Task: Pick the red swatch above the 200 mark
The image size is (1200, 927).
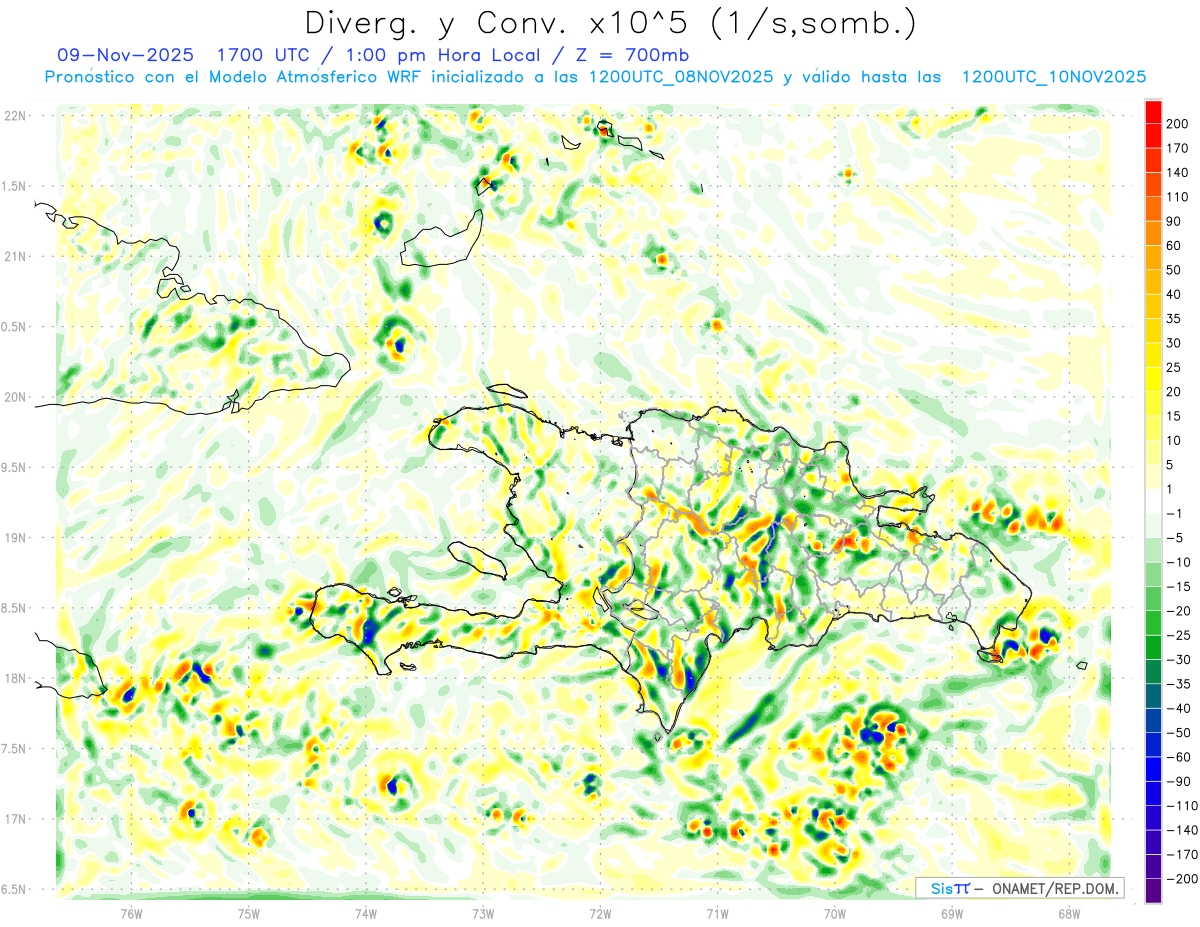Action: tap(1153, 112)
